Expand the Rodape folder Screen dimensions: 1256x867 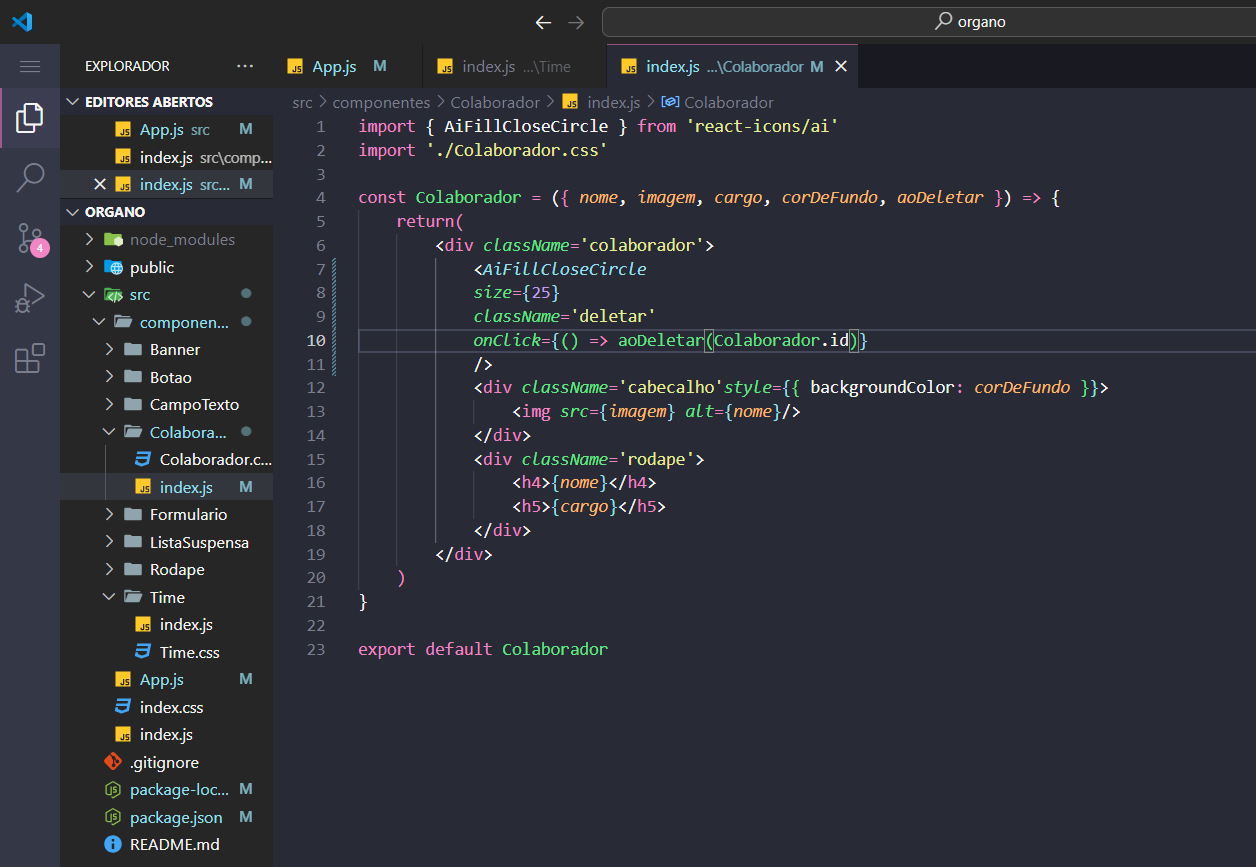[166, 570]
